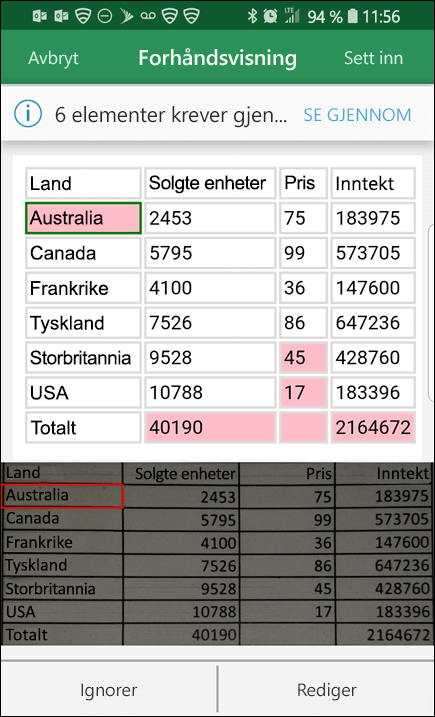The height and width of the screenshot is (717, 435).
Task: Tap the Ignorer button
Action: (109, 690)
